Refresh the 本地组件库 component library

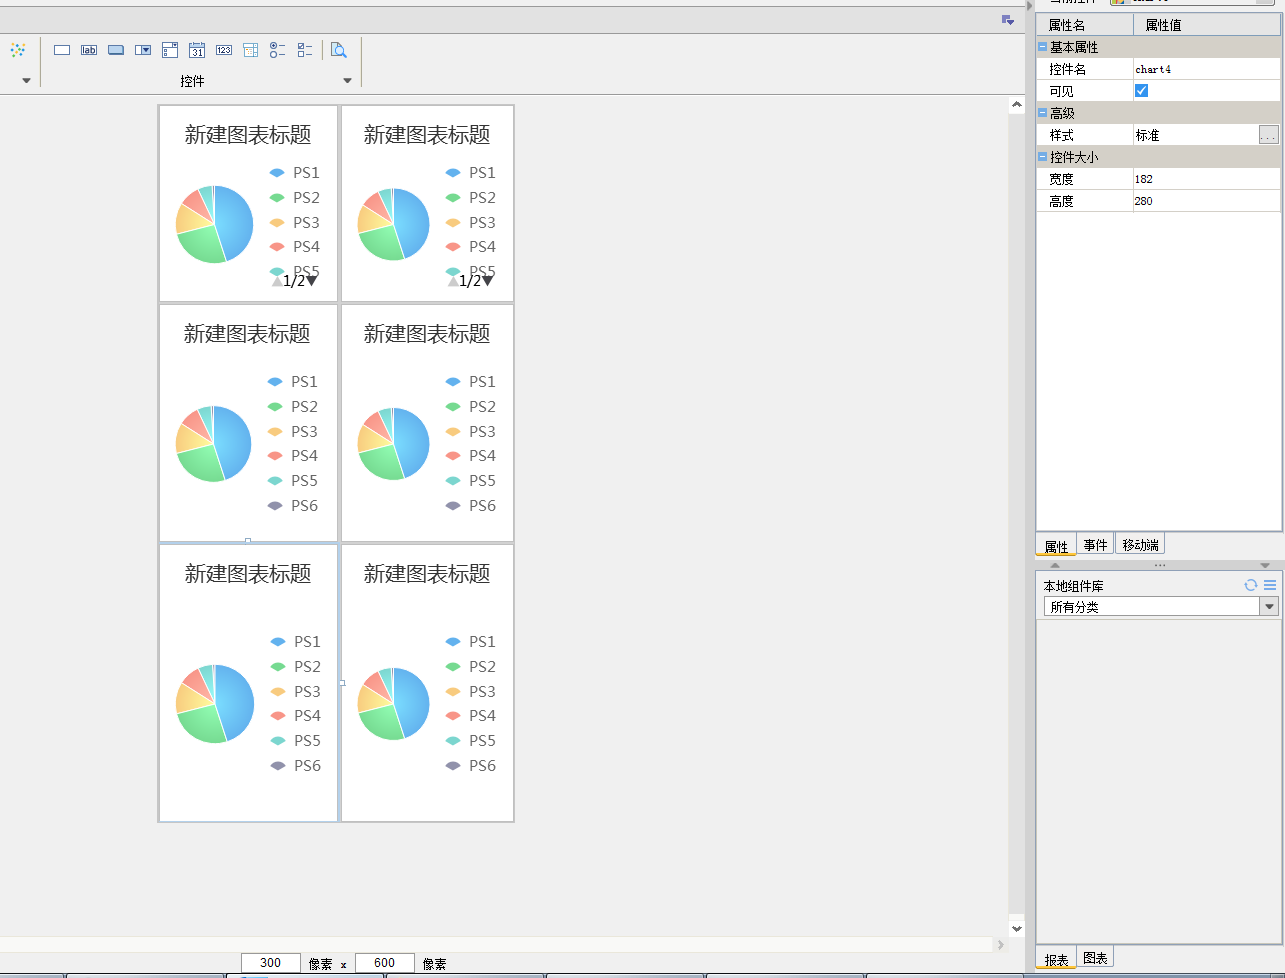1250,585
